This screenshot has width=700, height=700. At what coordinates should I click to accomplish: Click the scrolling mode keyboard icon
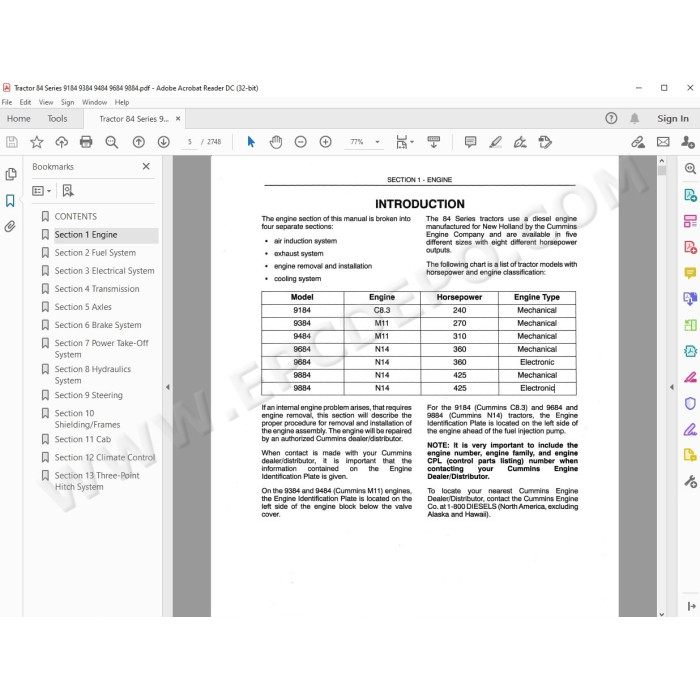433,142
